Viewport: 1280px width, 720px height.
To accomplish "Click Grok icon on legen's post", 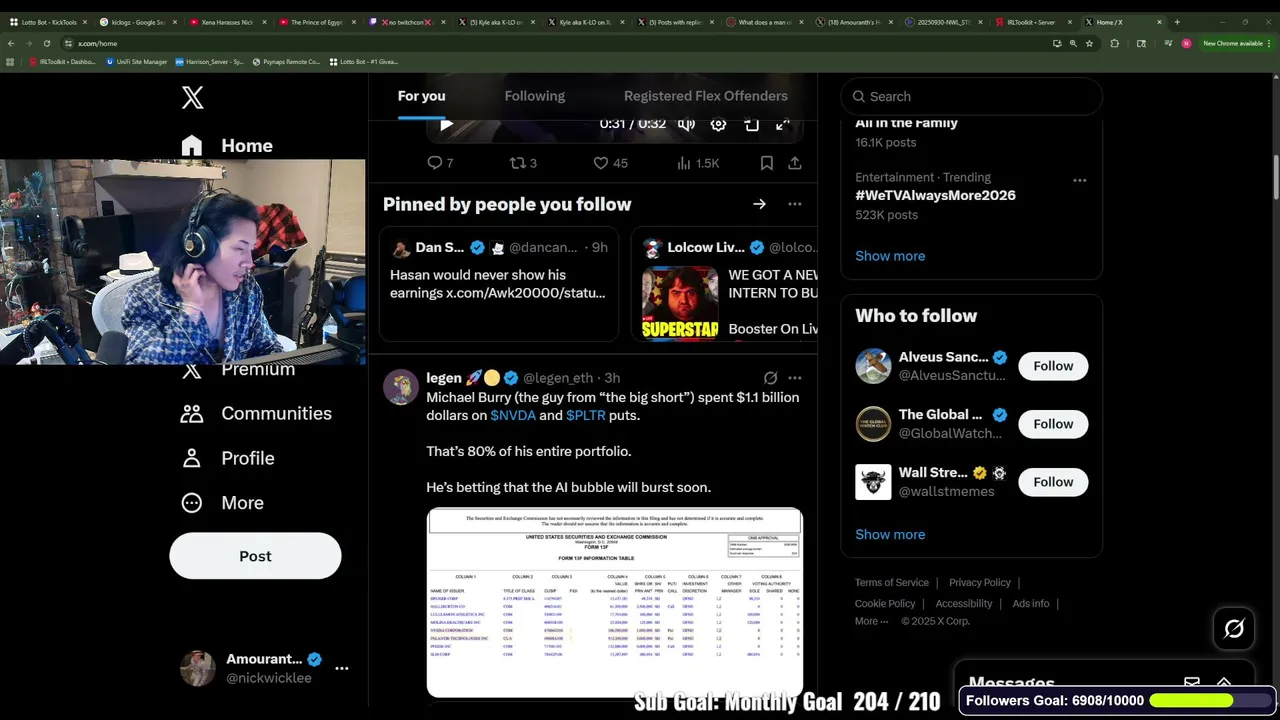I will coord(770,378).
